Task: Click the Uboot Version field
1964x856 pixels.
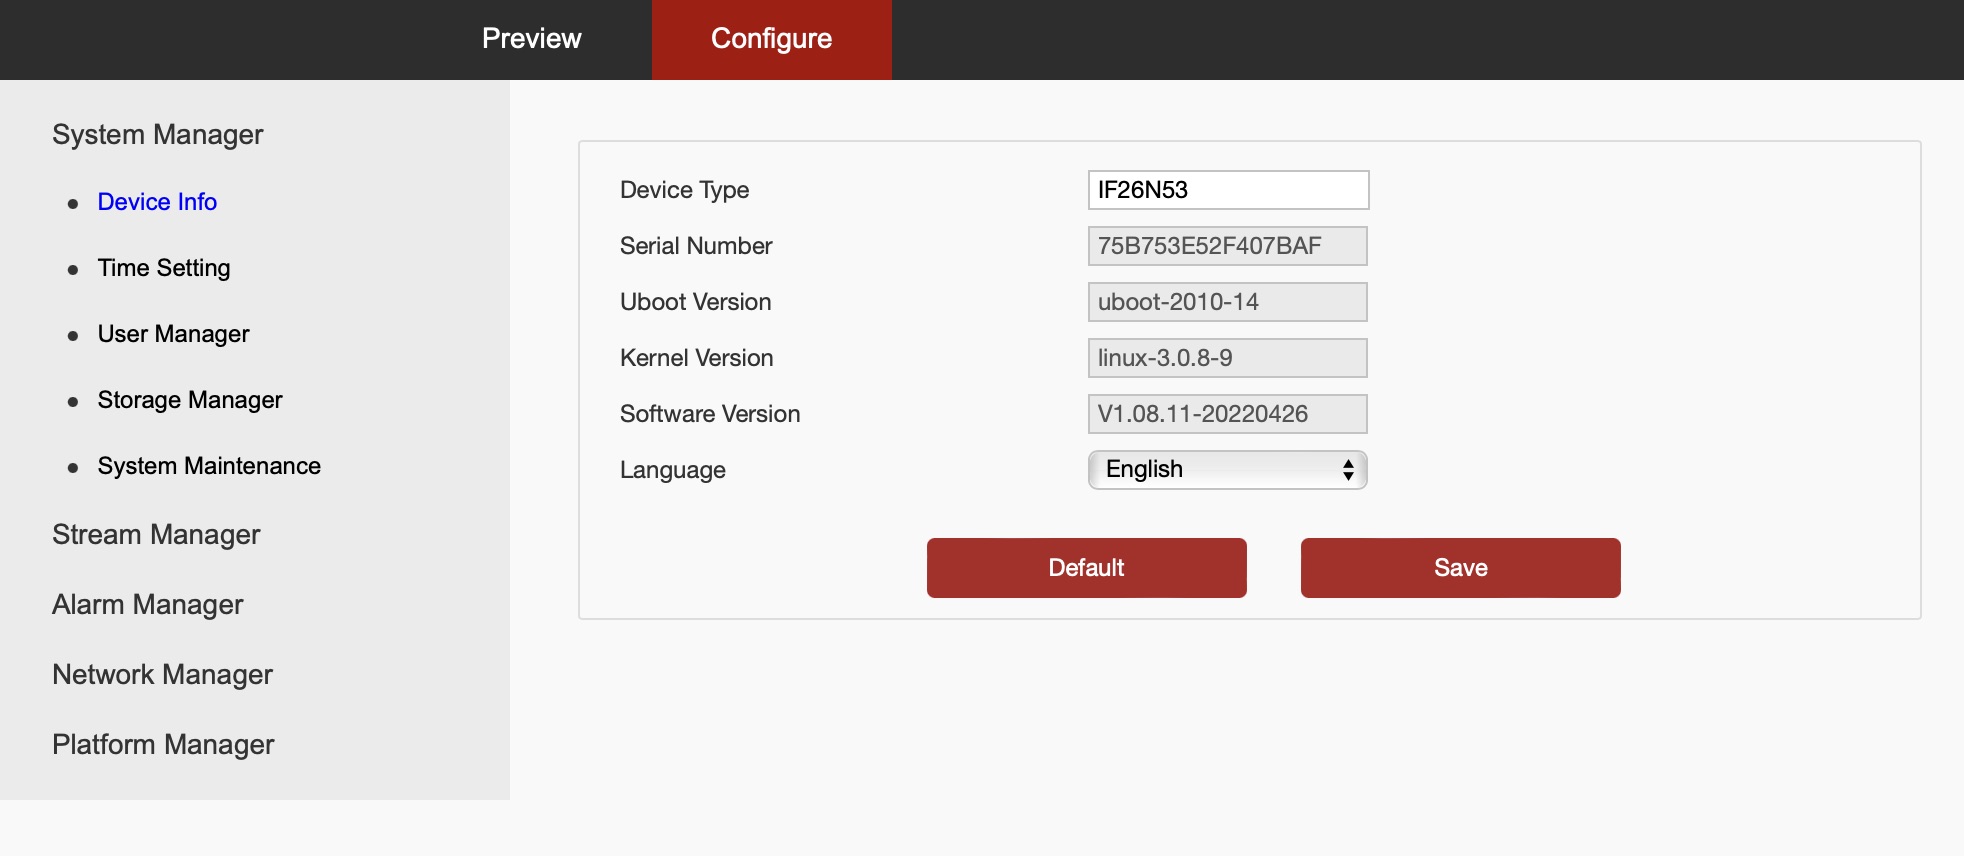Action: point(1227,302)
